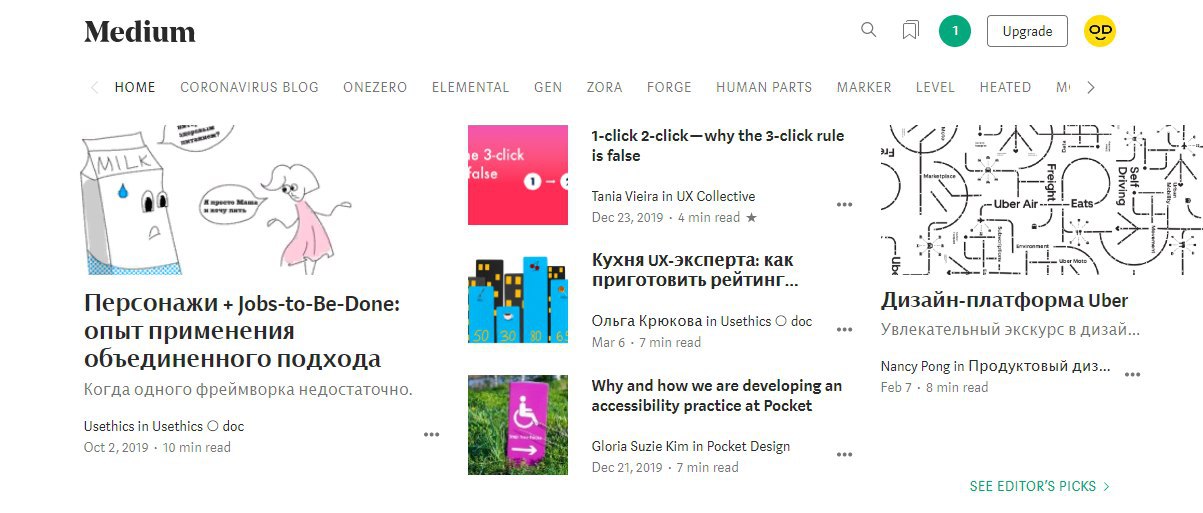Image resolution: width=1203 pixels, height=513 pixels.
Task: Open more options for 3-click rule article
Action: (x=844, y=204)
